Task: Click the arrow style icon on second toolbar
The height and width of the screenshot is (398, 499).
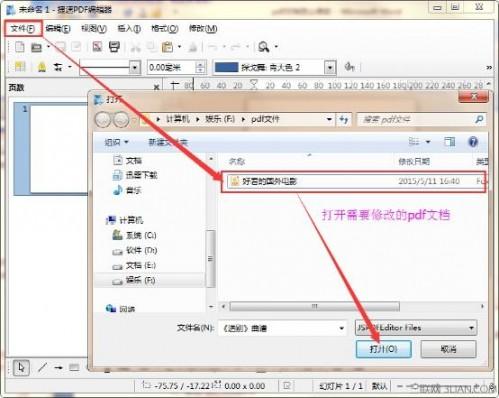Action: (58, 67)
